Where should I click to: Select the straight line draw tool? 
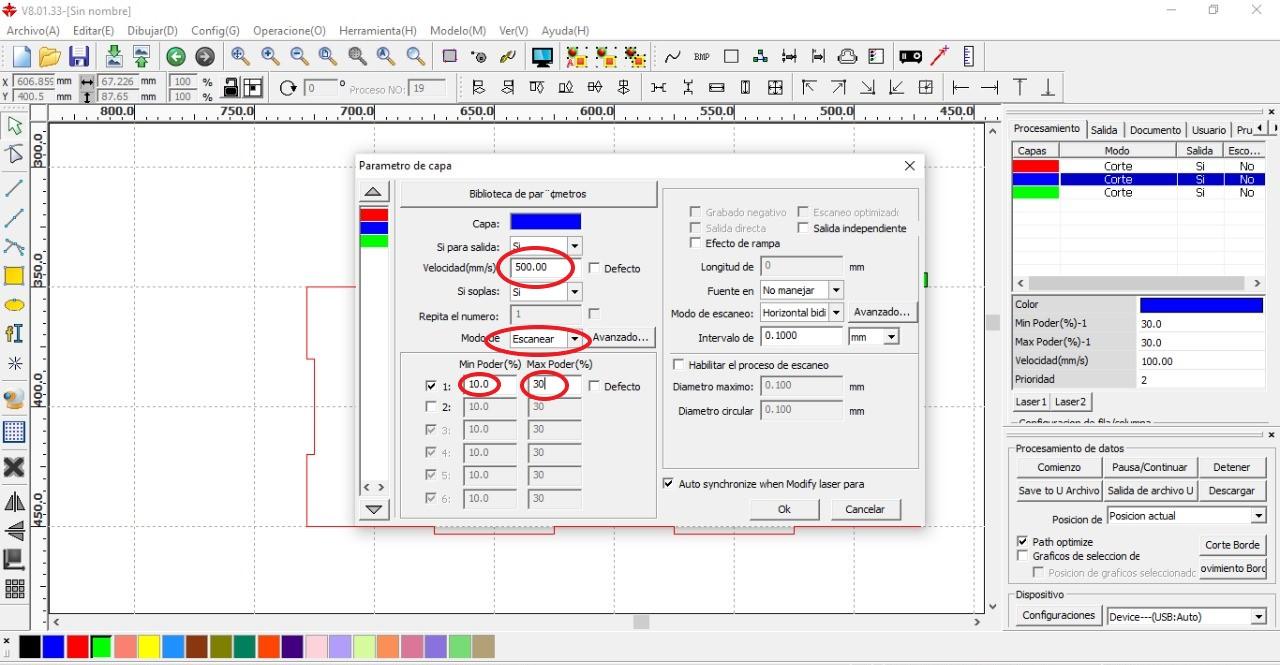[14, 188]
